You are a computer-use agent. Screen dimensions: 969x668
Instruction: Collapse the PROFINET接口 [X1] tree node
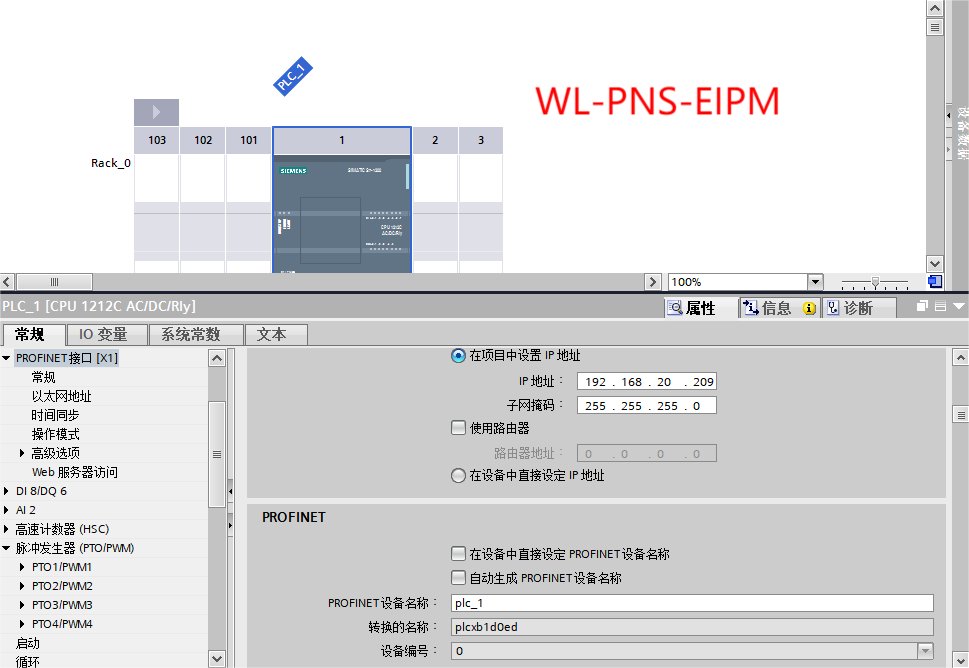[6, 358]
